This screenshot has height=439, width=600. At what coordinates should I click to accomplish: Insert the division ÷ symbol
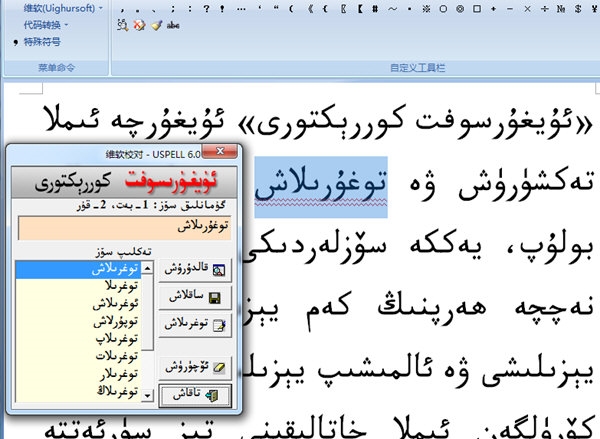[545, 9]
